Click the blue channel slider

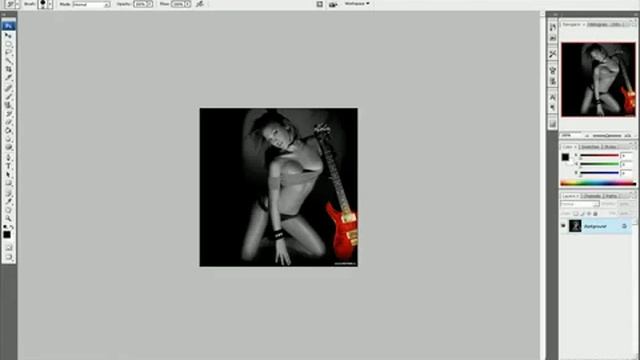coord(600,173)
